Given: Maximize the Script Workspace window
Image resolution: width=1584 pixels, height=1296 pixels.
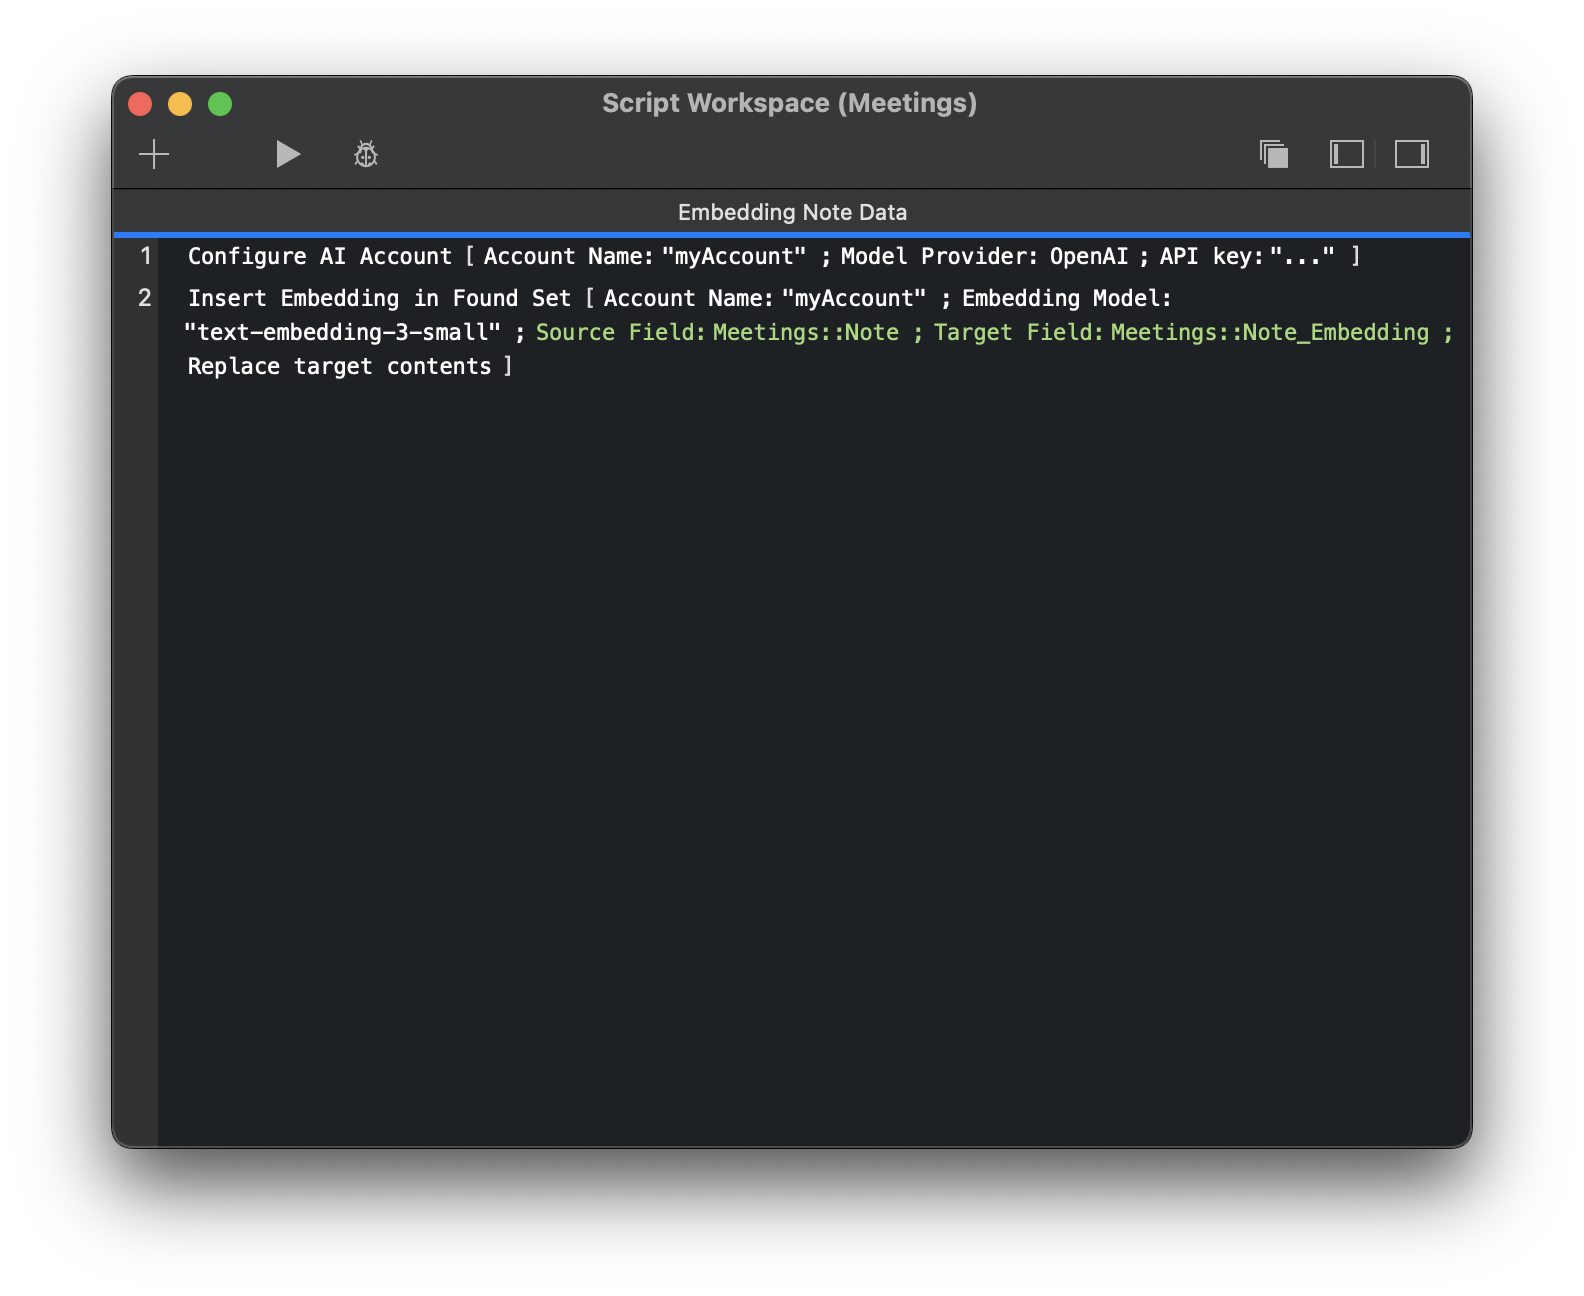Looking at the screenshot, I should 220,104.
